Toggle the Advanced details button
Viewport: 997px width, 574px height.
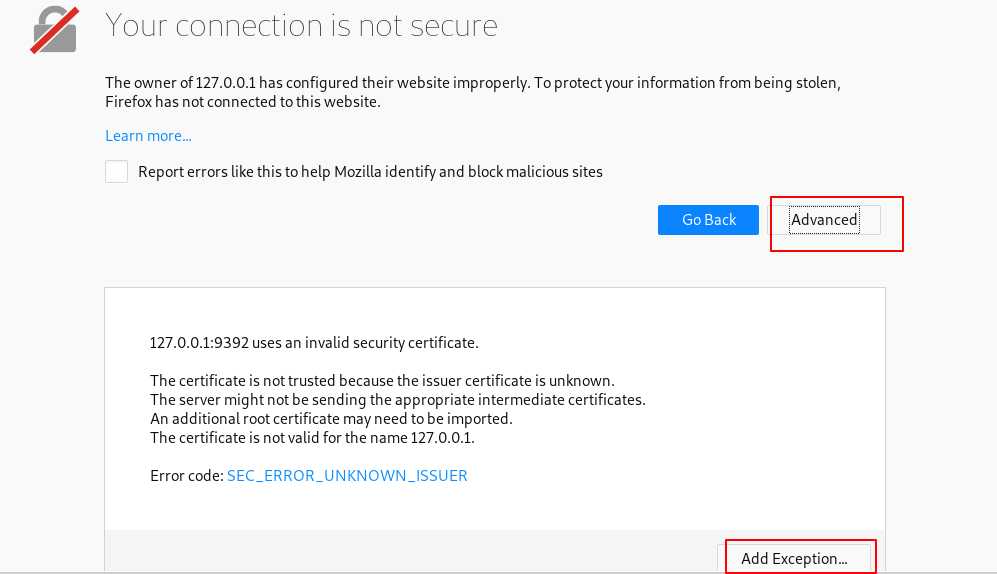tap(824, 220)
